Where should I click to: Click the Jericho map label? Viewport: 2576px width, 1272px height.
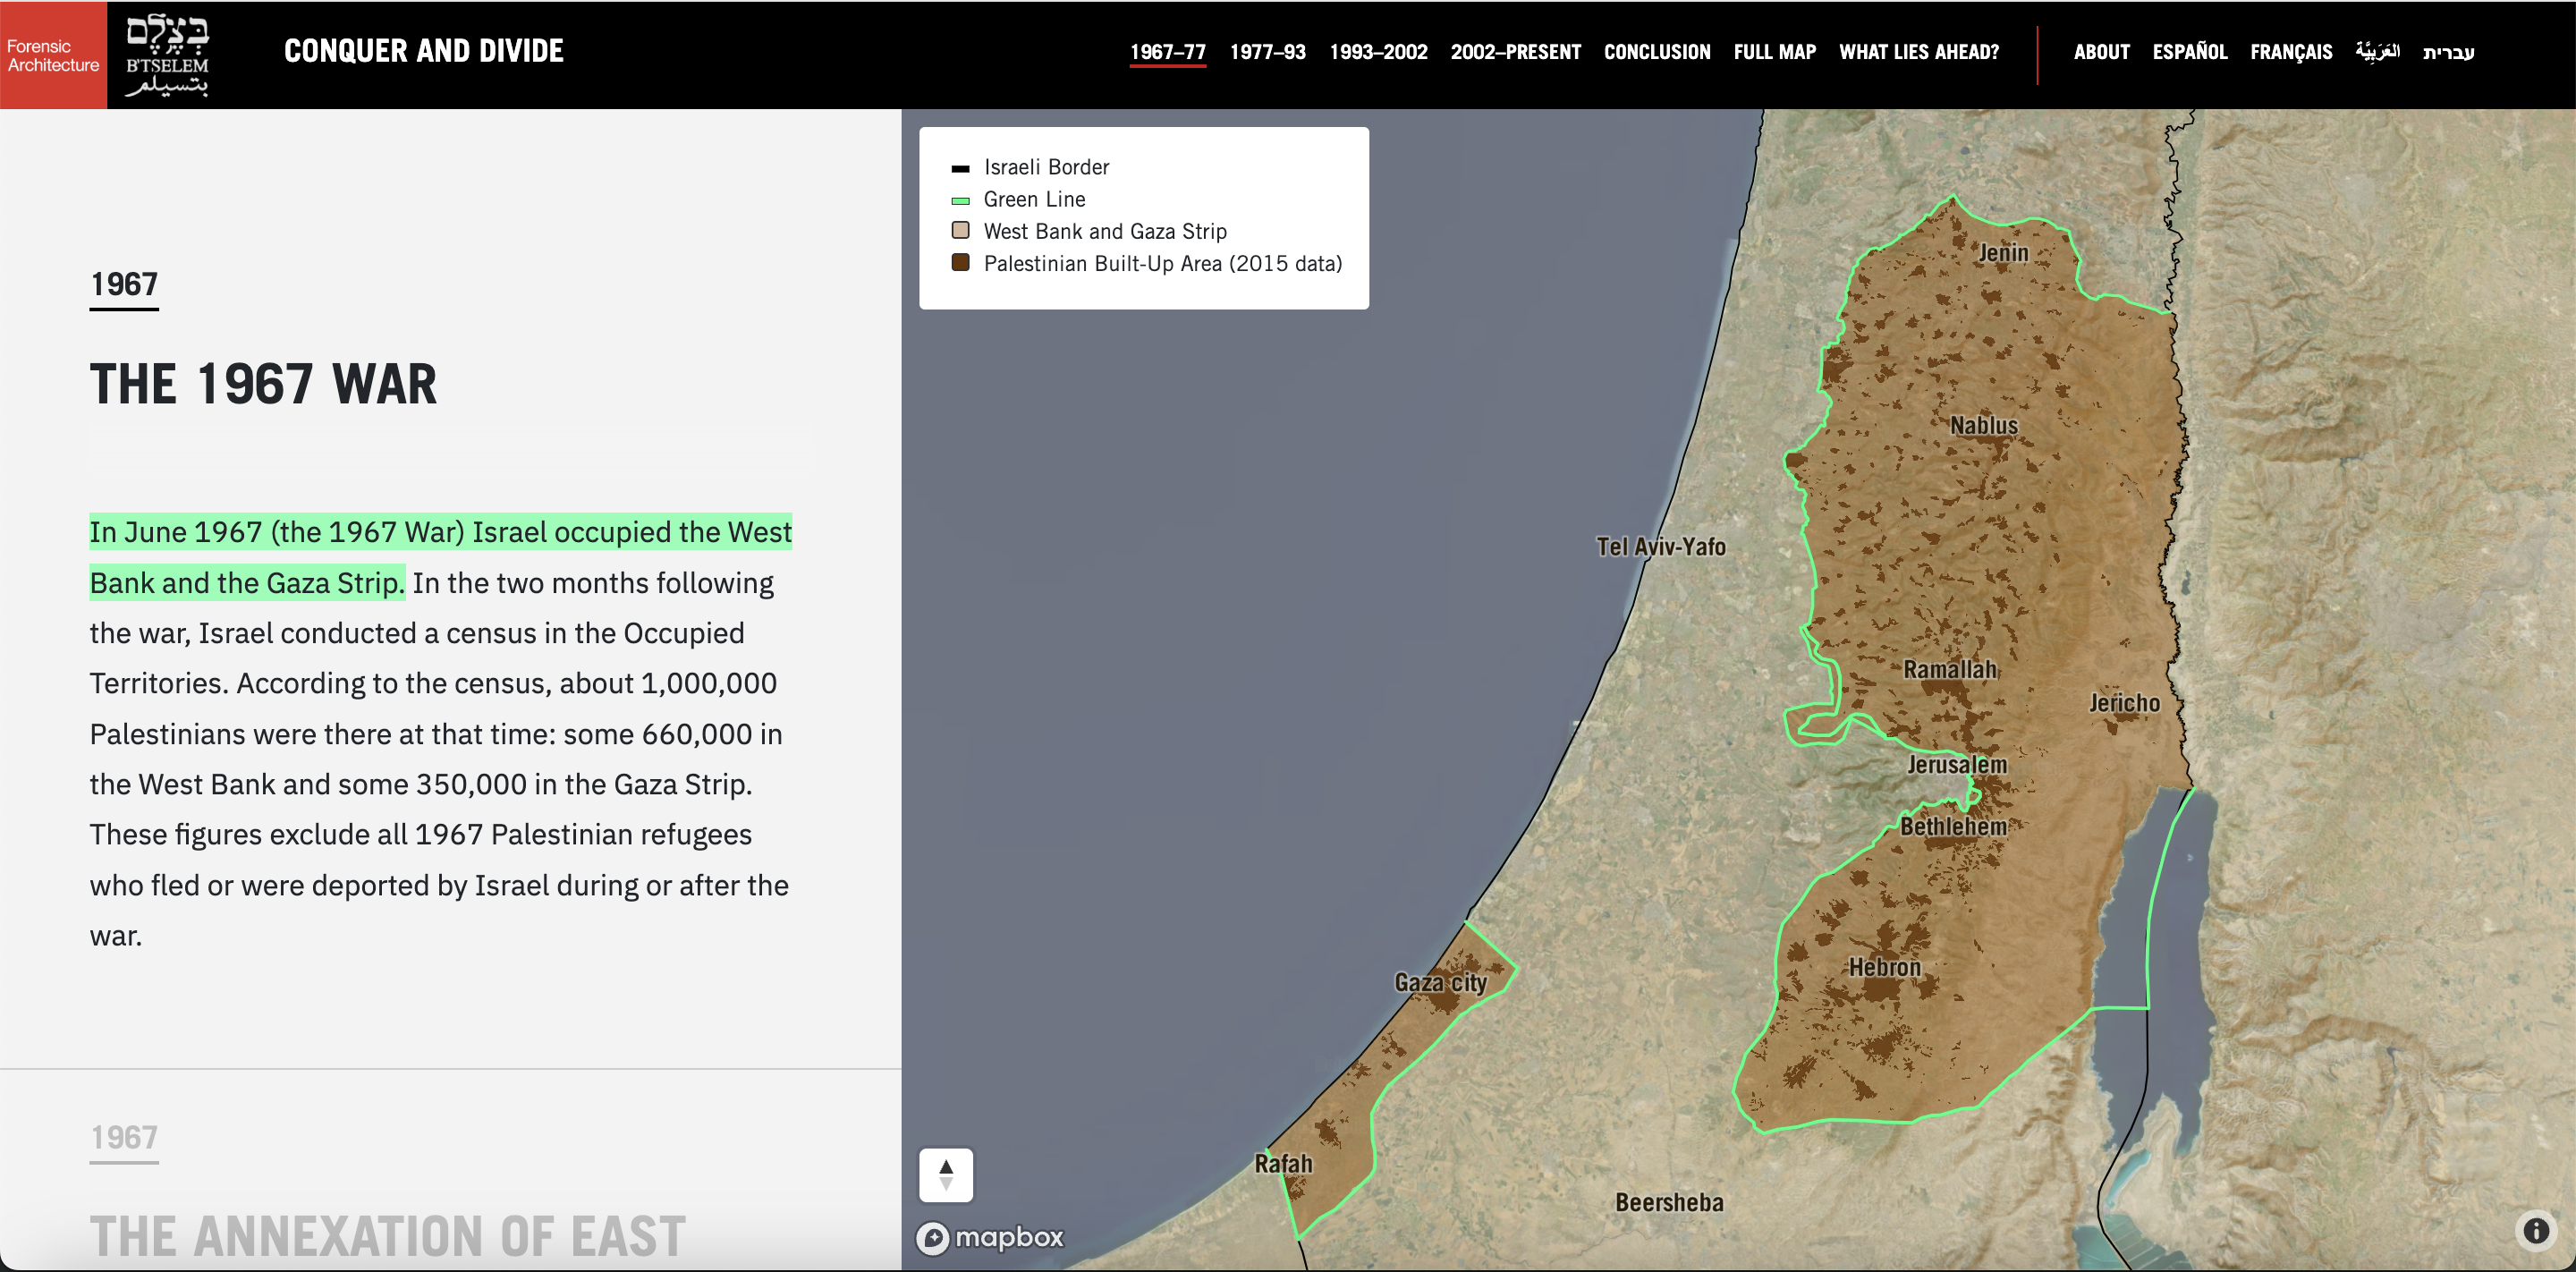click(x=2124, y=703)
